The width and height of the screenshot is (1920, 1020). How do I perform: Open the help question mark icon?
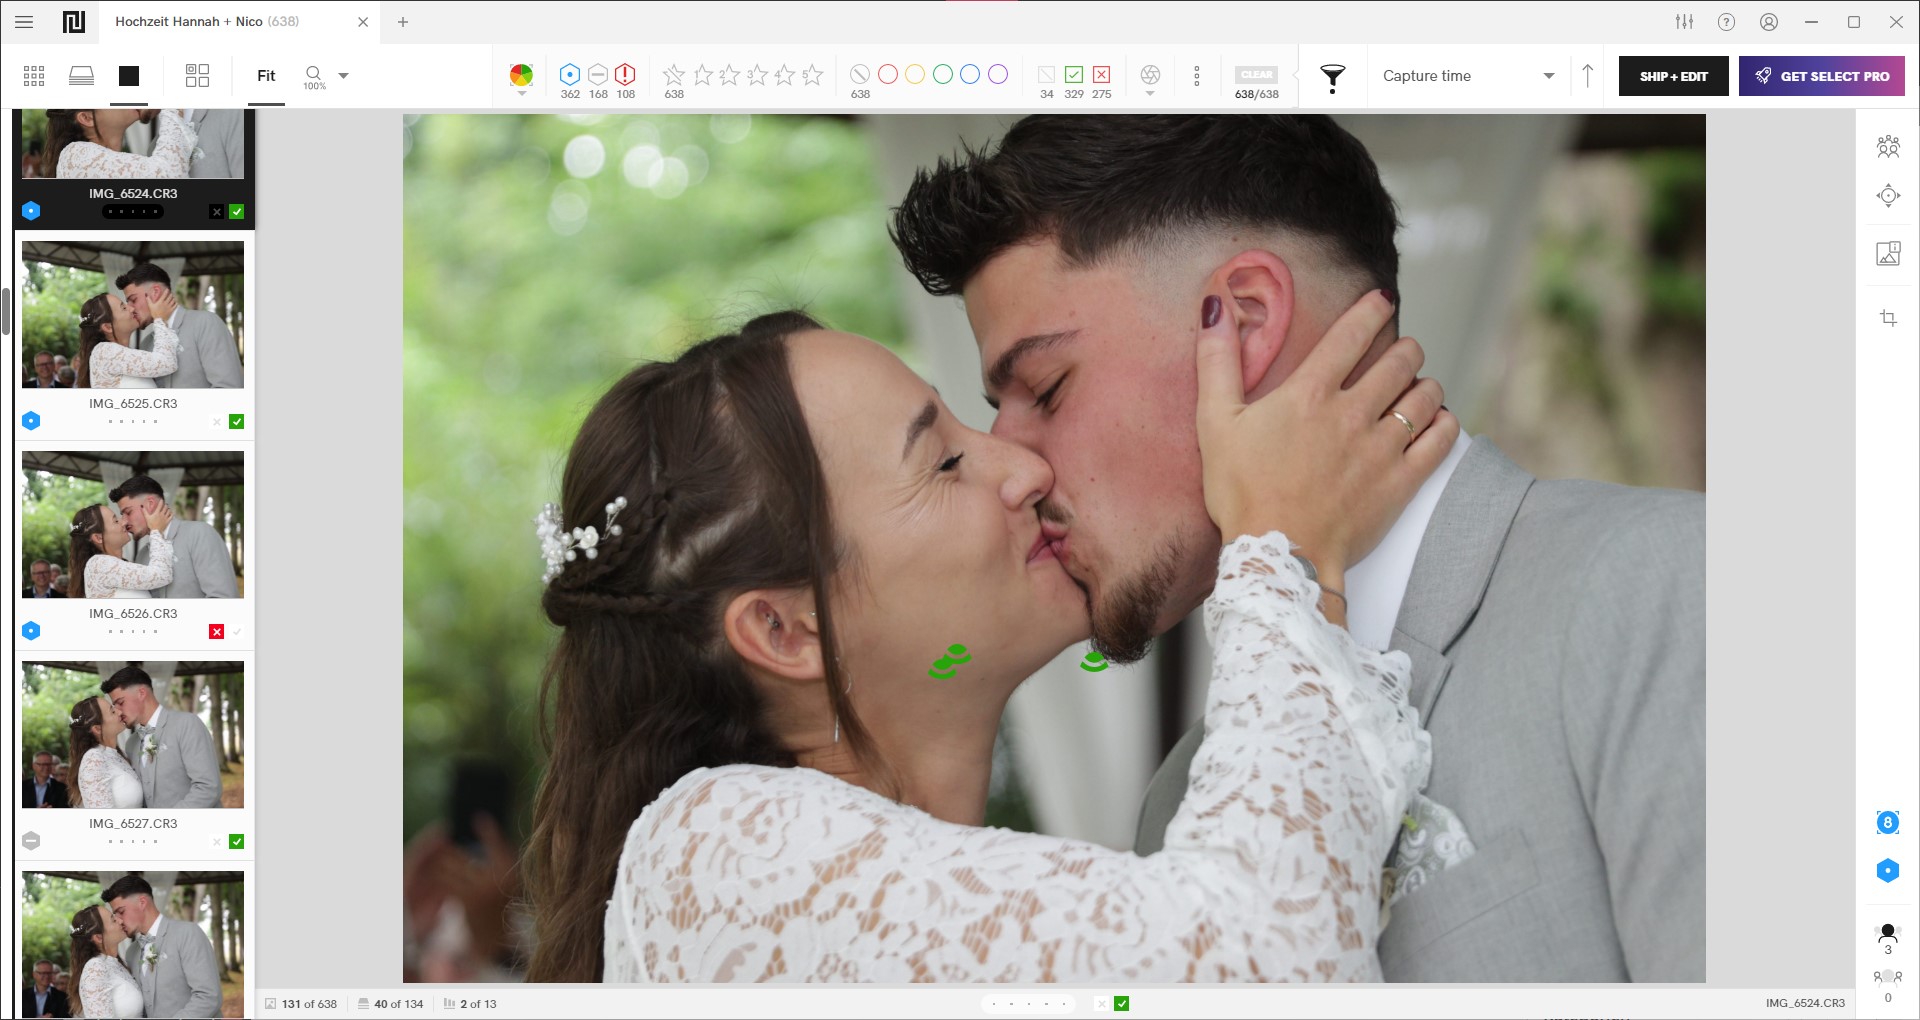[1727, 22]
